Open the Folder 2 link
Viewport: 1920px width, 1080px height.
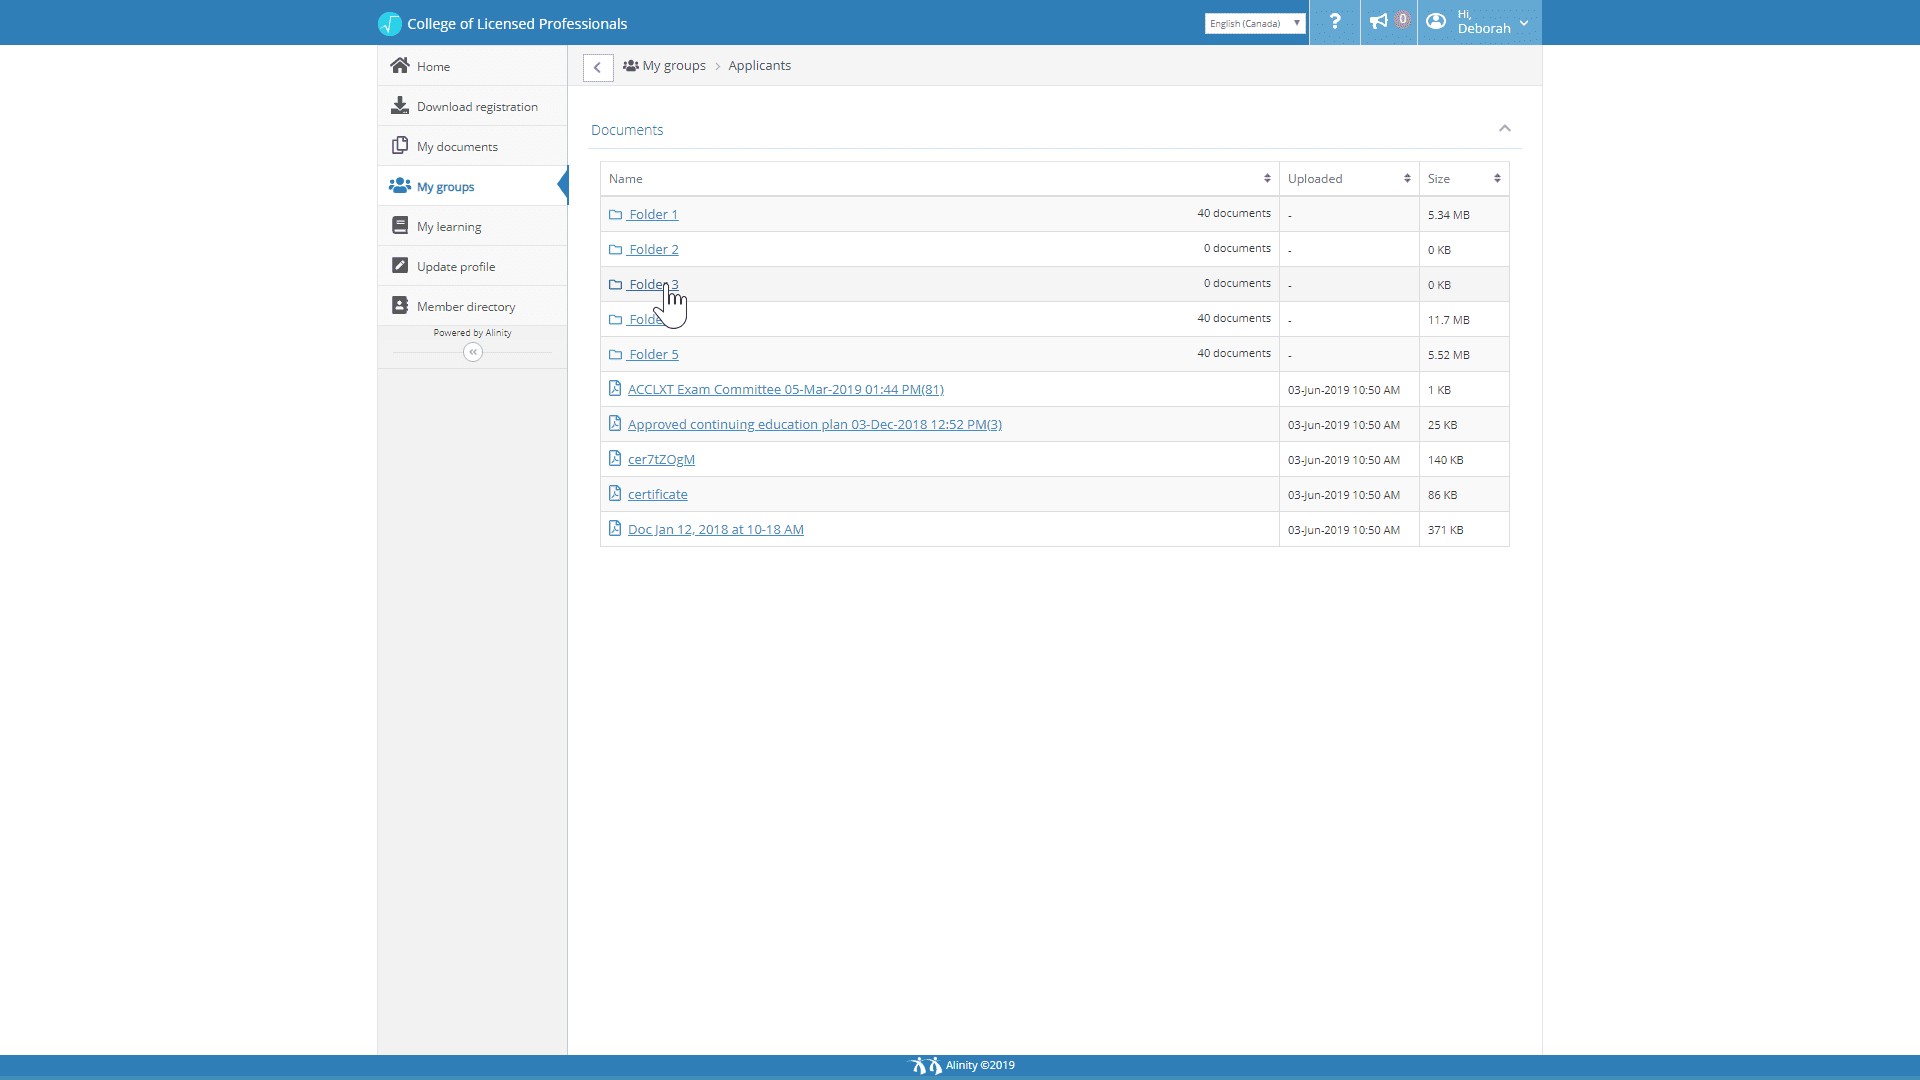(x=653, y=249)
